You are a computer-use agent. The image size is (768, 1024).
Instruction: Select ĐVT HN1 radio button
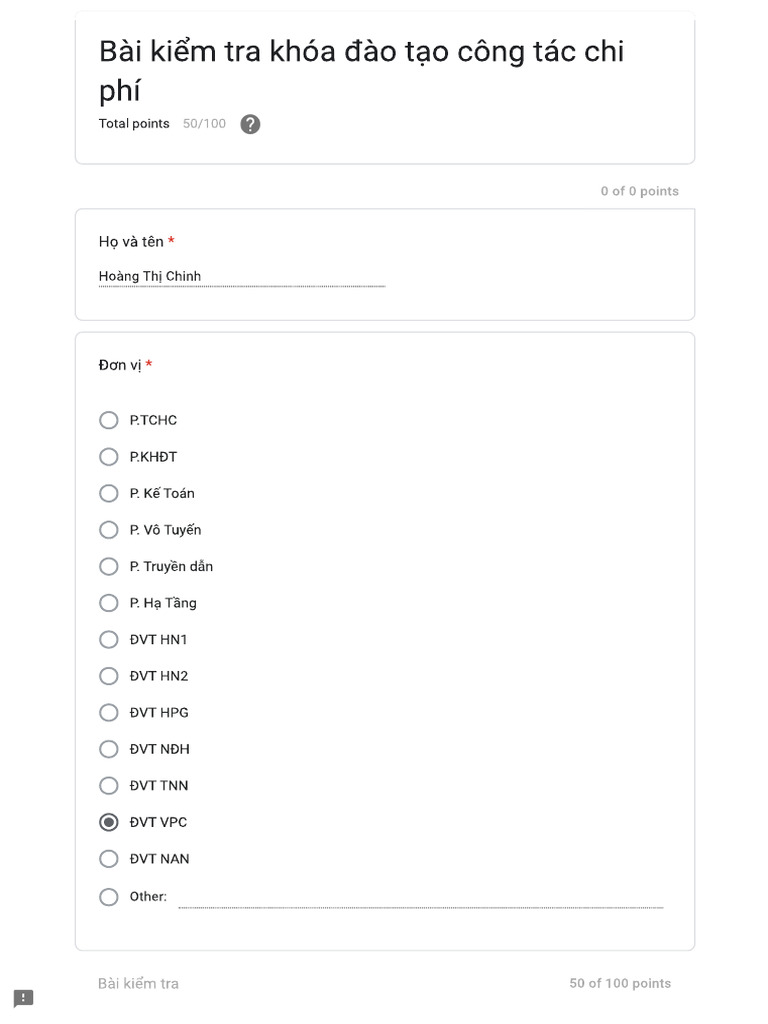[x=109, y=640]
